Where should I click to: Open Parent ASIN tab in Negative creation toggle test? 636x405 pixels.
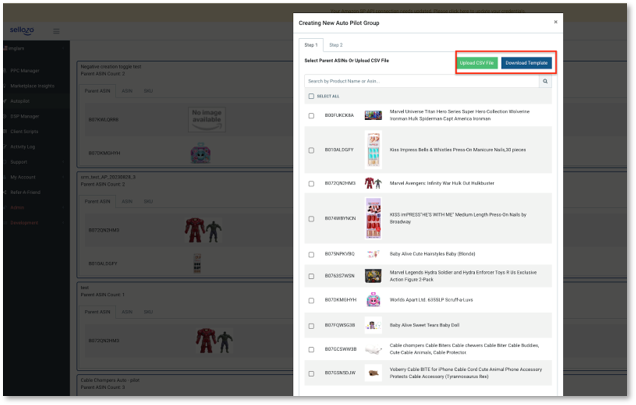pyautogui.click(x=97, y=91)
